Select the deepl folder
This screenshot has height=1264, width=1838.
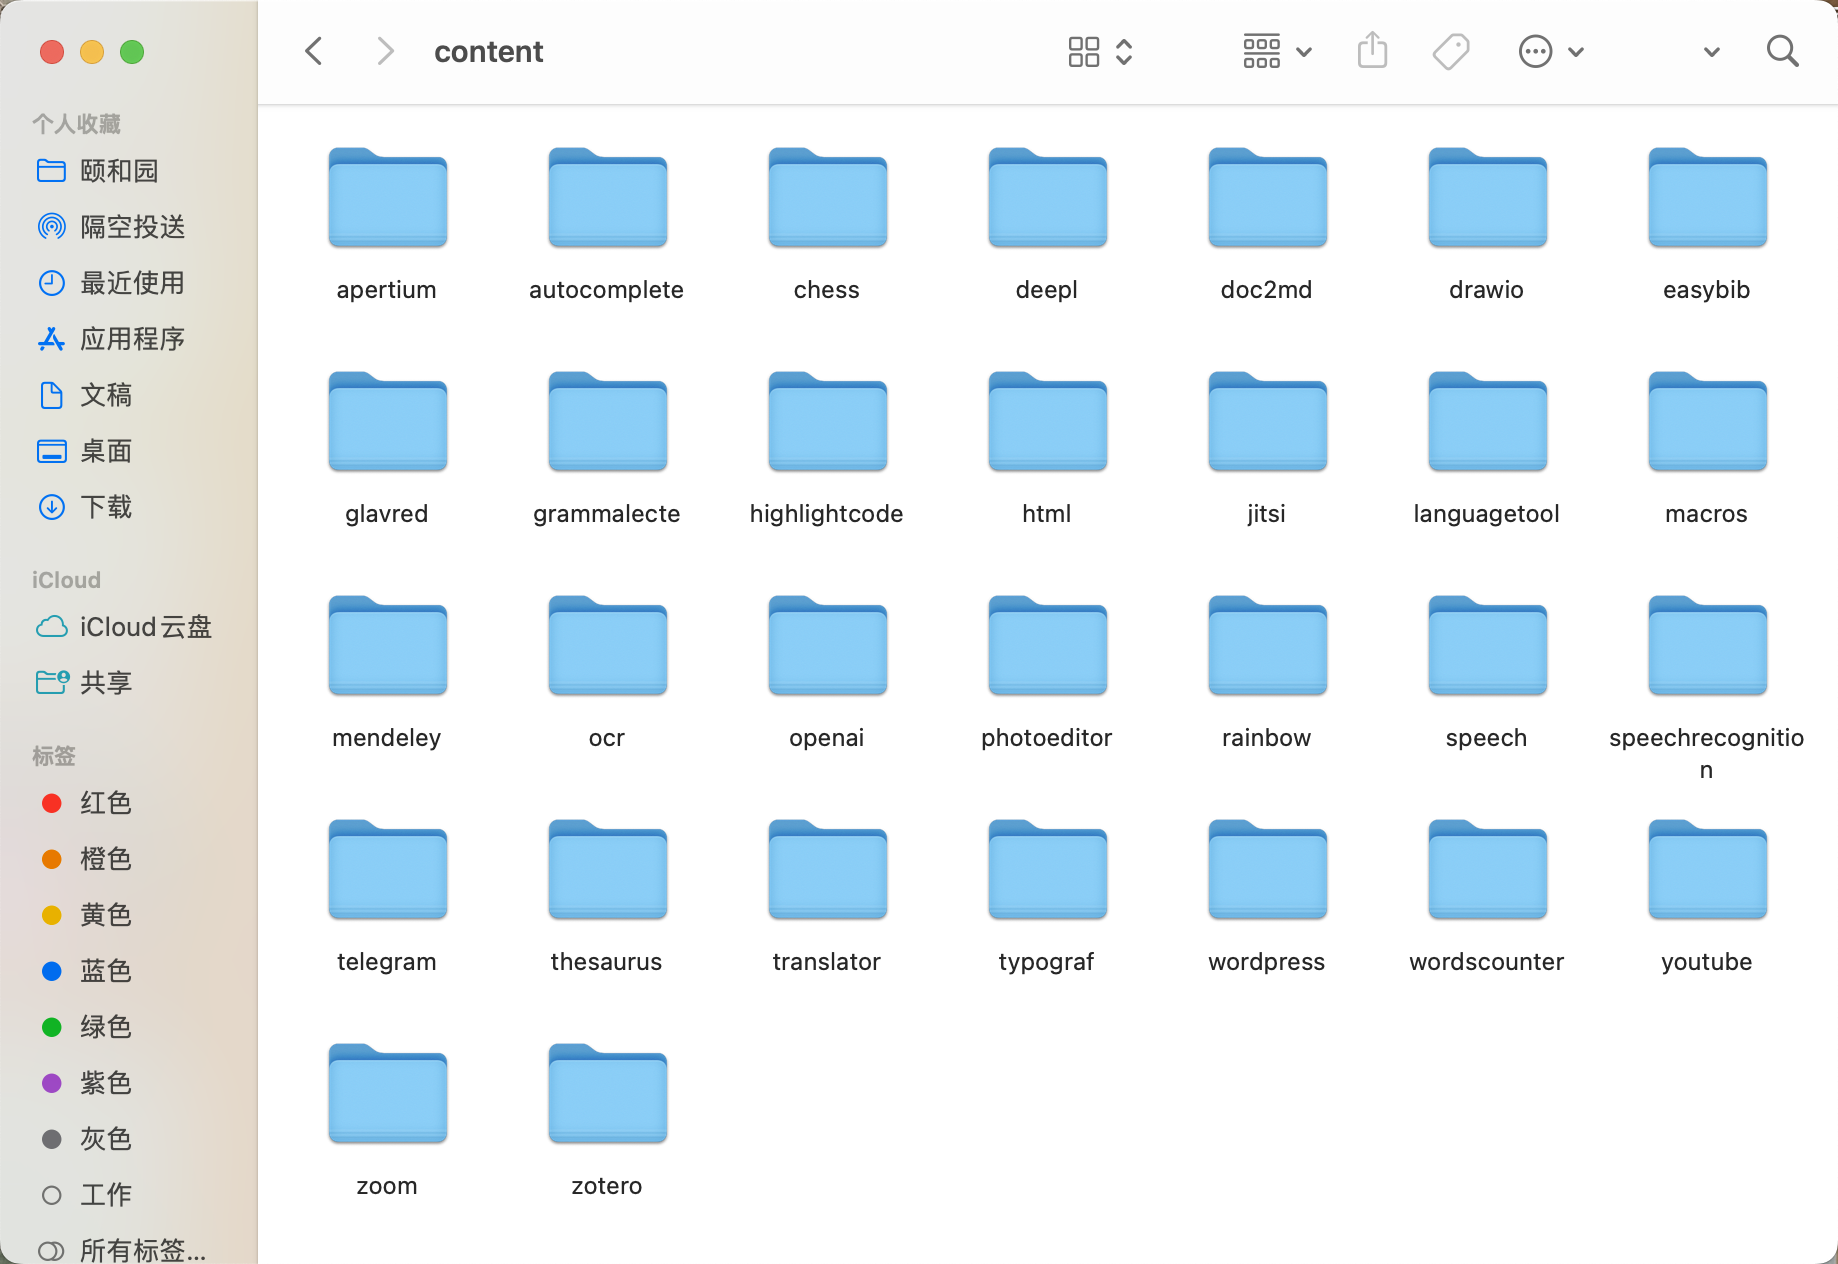click(x=1047, y=198)
